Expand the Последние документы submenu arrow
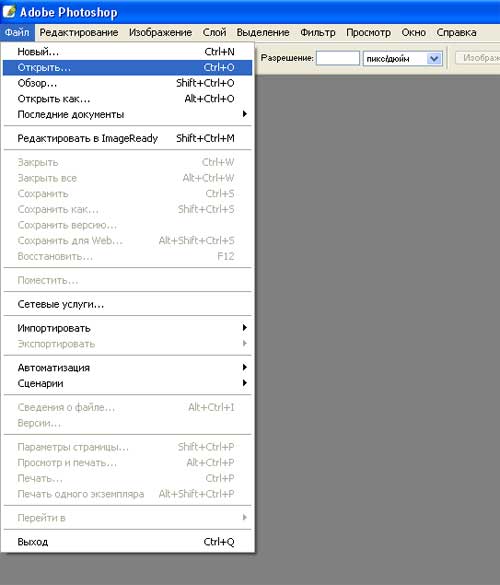Viewport: 500px width, 585px height. tap(244, 114)
